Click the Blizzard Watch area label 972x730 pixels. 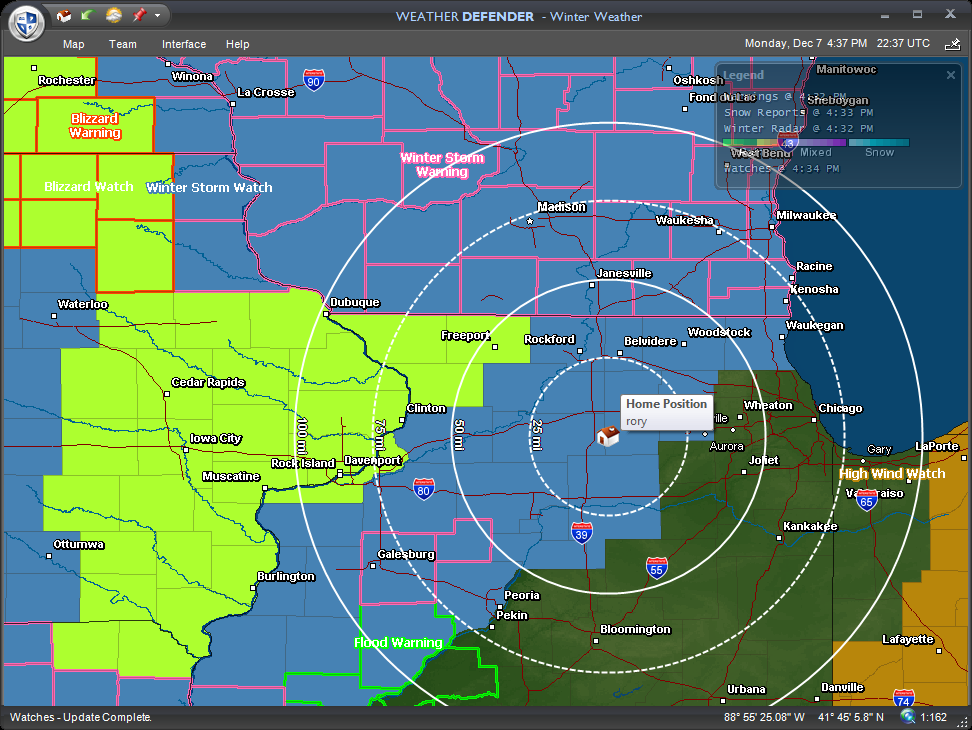click(89, 187)
